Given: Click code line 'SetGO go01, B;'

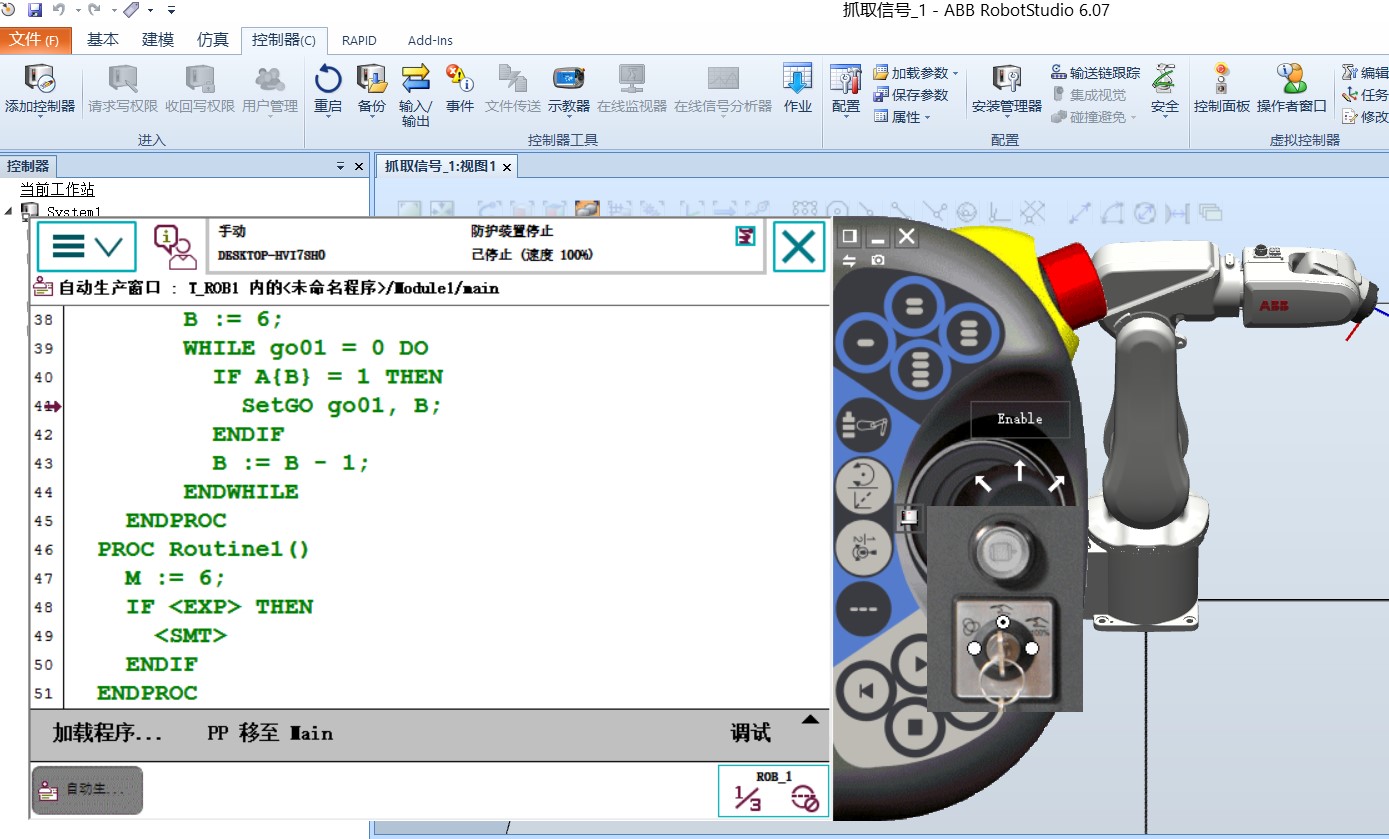Looking at the screenshot, I should (341, 406).
